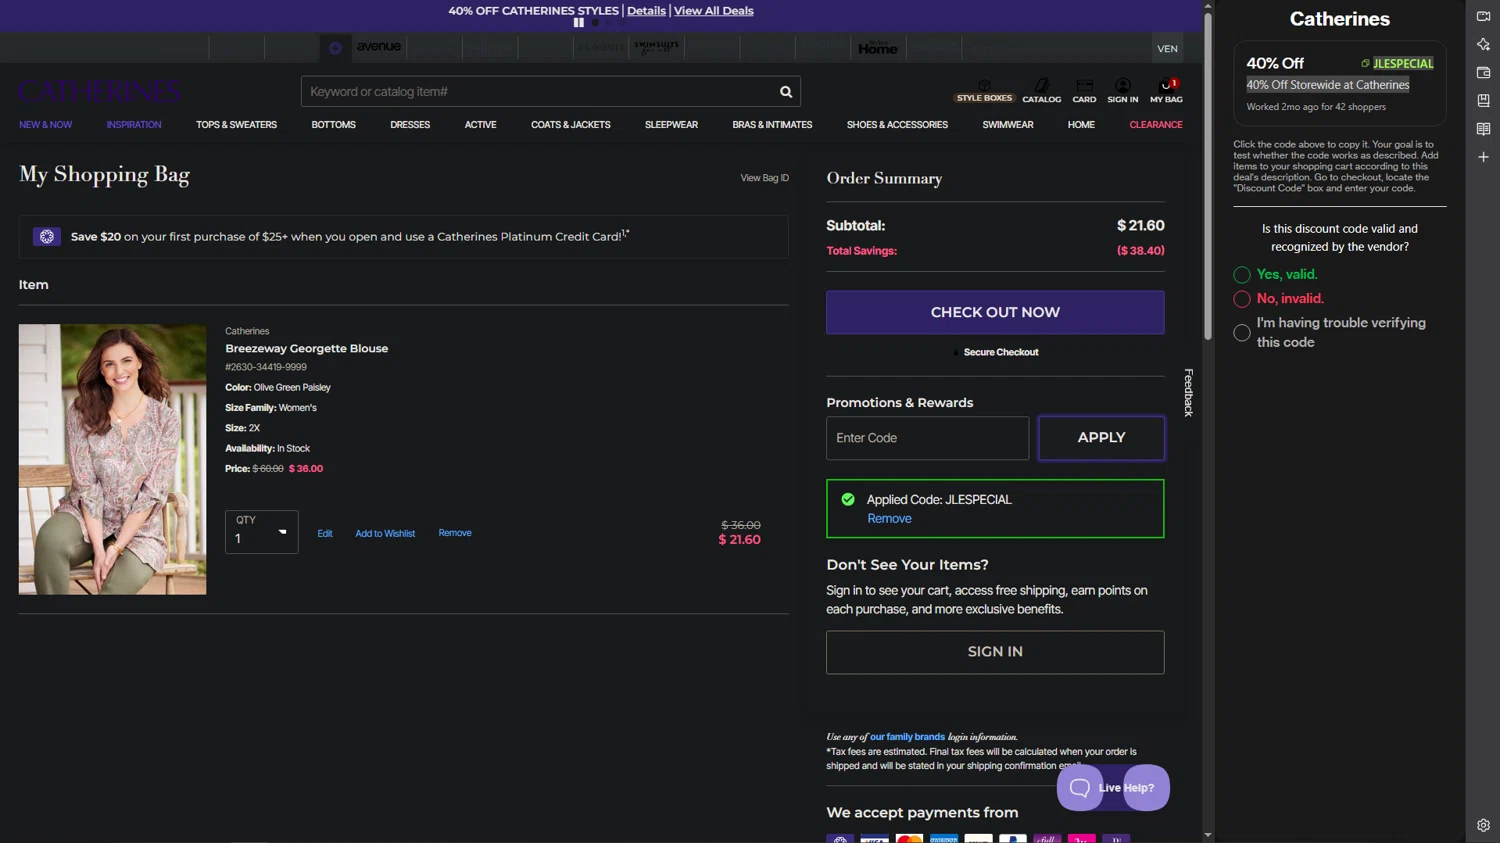Click the page vertical scrollbar
The height and width of the screenshot is (843, 1500).
pos(1208,175)
